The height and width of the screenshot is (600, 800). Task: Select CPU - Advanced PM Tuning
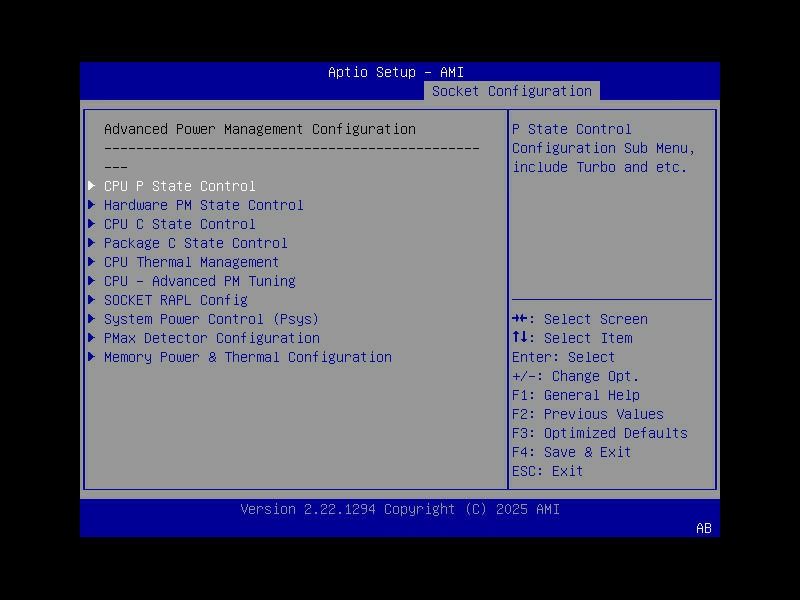(x=200, y=280)
